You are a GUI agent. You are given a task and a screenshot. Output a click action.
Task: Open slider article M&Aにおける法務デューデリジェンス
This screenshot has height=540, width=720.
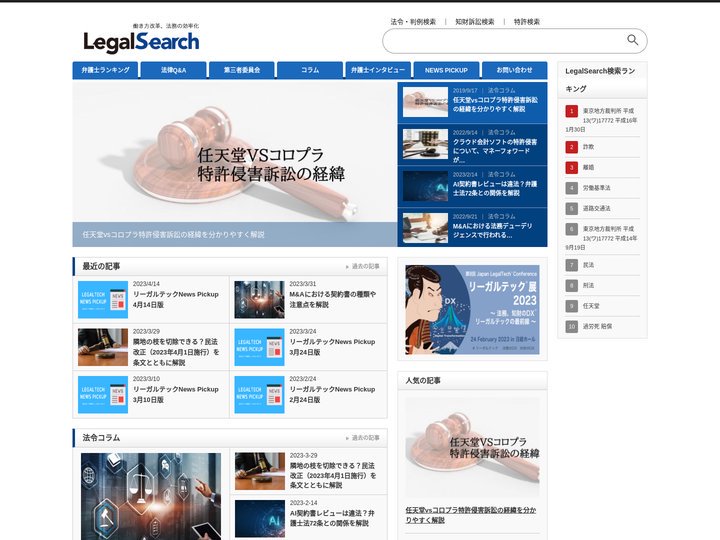[x=493, y=231]
